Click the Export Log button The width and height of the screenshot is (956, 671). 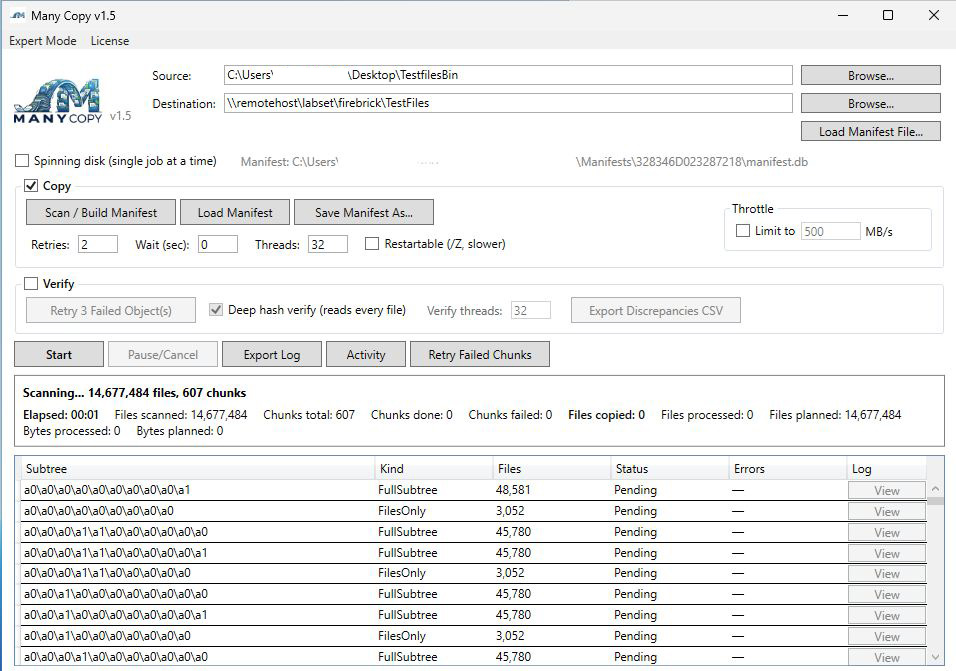(x=272, y=355)
